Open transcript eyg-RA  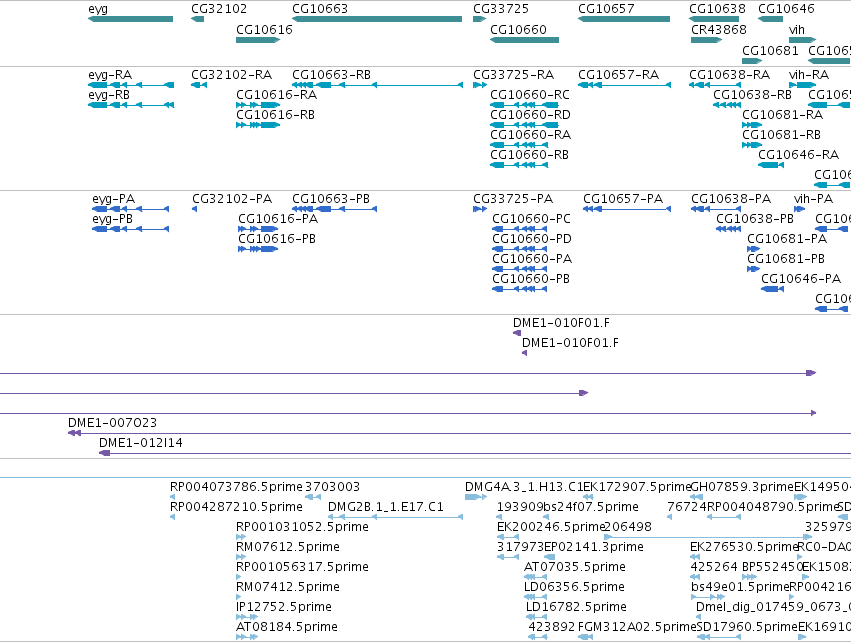pos(131,85)
